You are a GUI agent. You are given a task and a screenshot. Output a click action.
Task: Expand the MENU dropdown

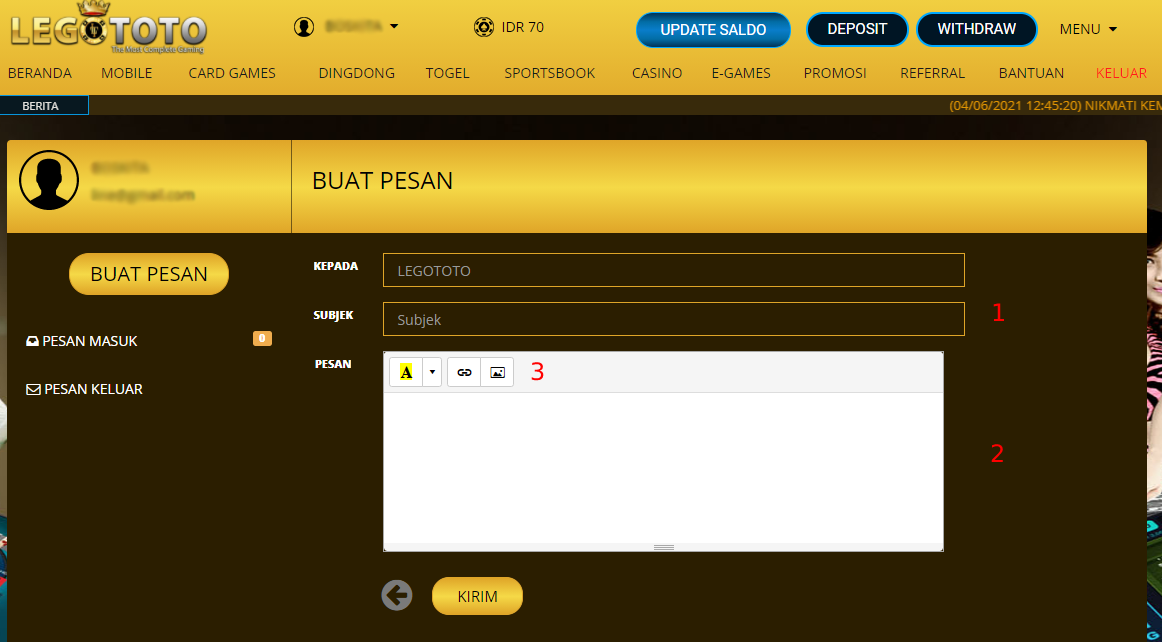(x=1088, y=29)
